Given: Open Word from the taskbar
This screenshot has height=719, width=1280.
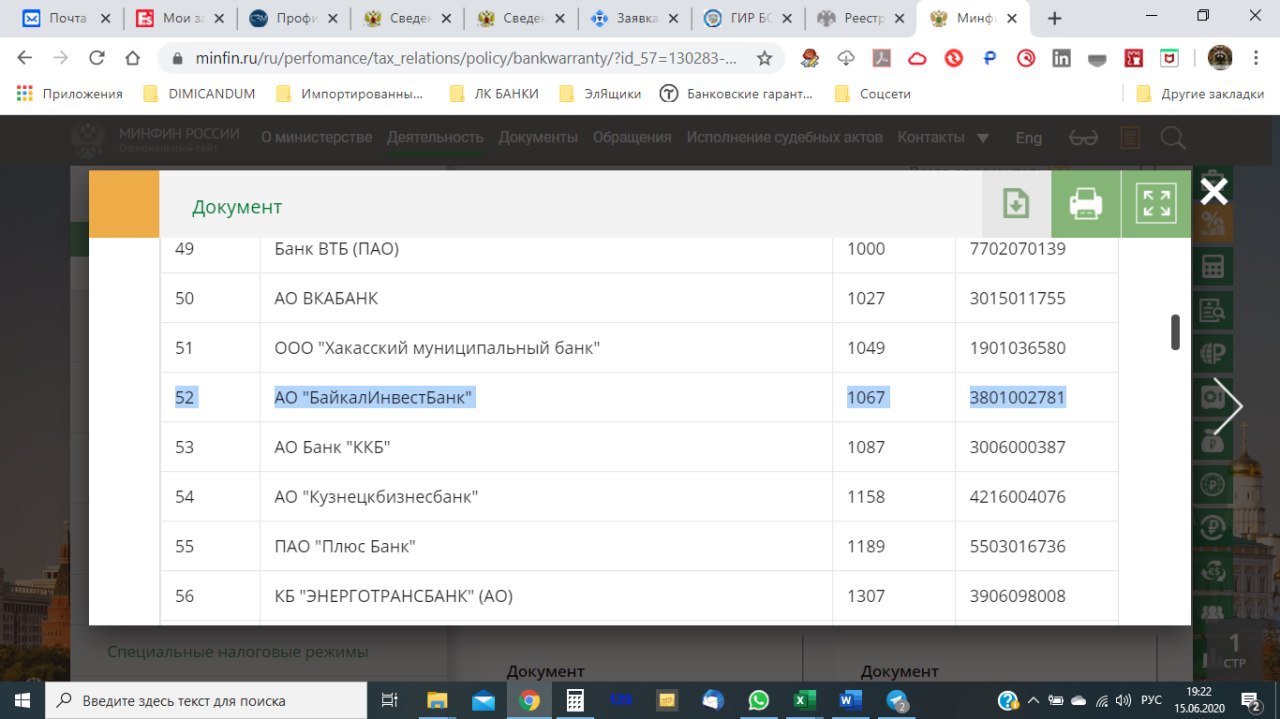Looking at the screenshot, I should click(x=851, y=700).
